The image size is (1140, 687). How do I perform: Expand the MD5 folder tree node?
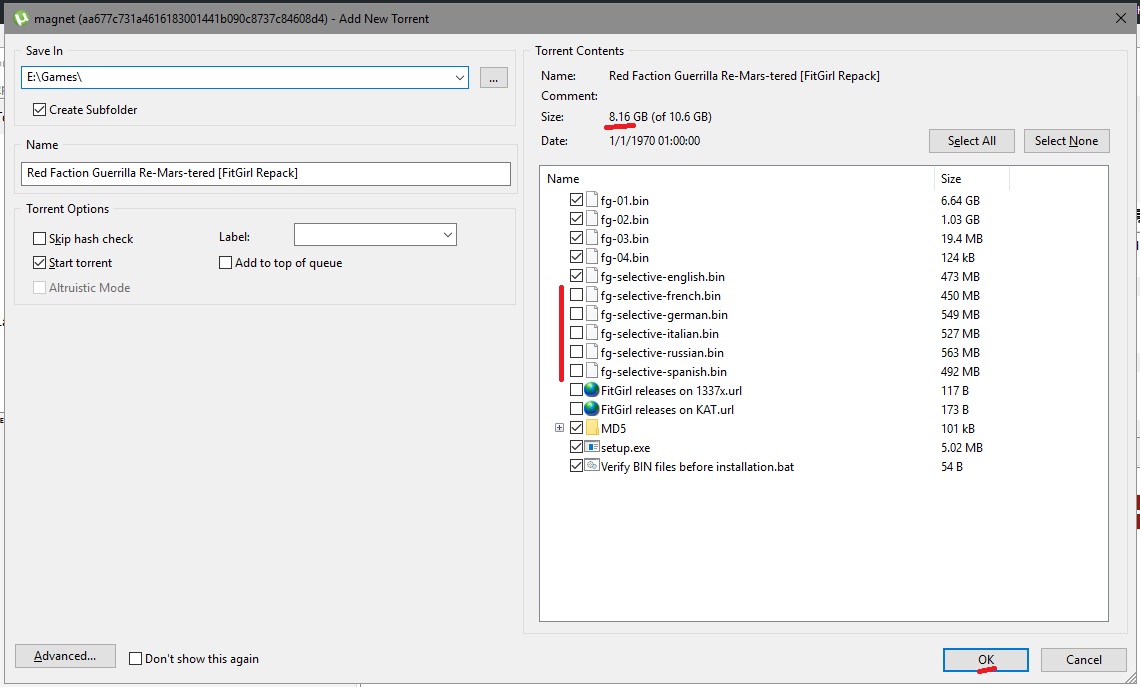(x=560, y=429)
